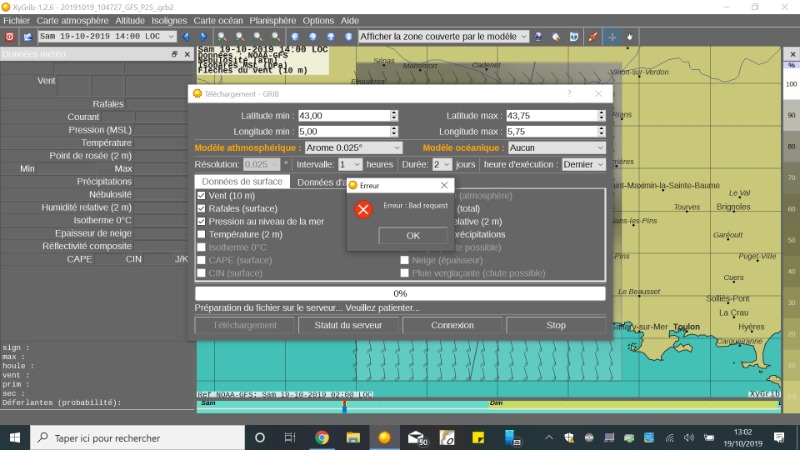The width and height of the screenshot is (800, 450).
Task: Click the 0% download progress bar
Action: 400,293
